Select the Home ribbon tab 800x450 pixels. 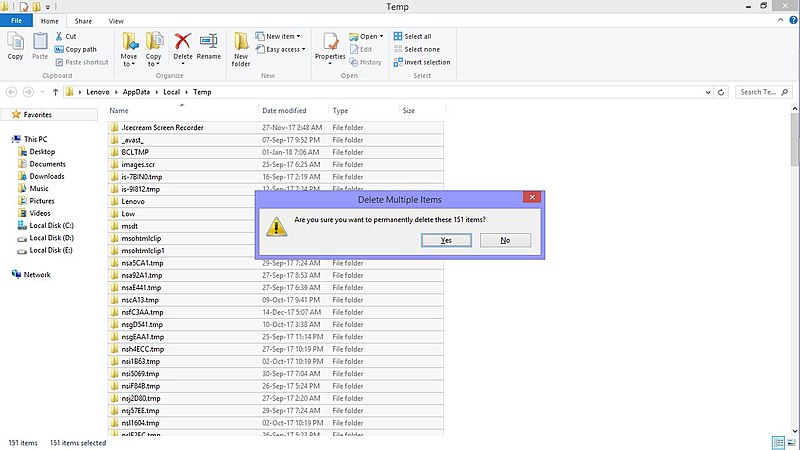(x=49, y=21)
